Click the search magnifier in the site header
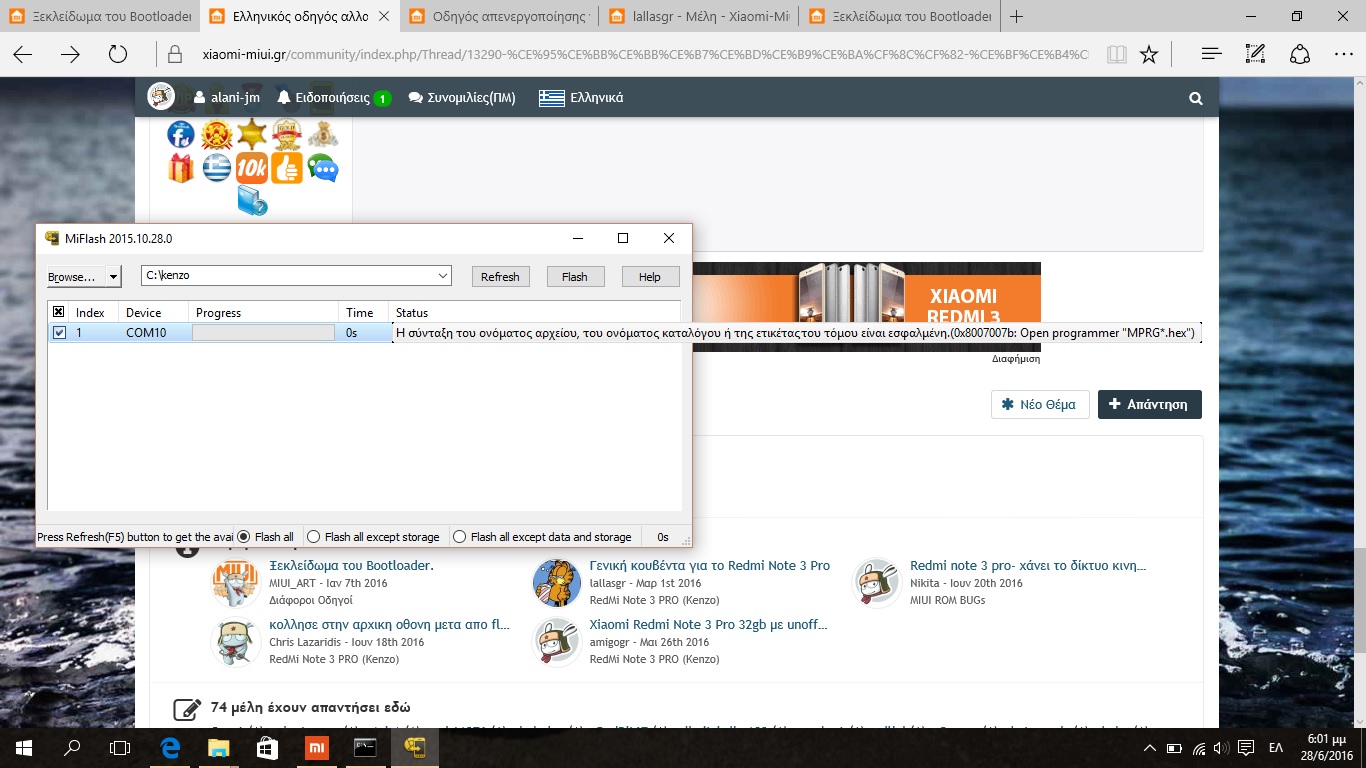Screen dimensions: 1366x768 point(1195,98)
